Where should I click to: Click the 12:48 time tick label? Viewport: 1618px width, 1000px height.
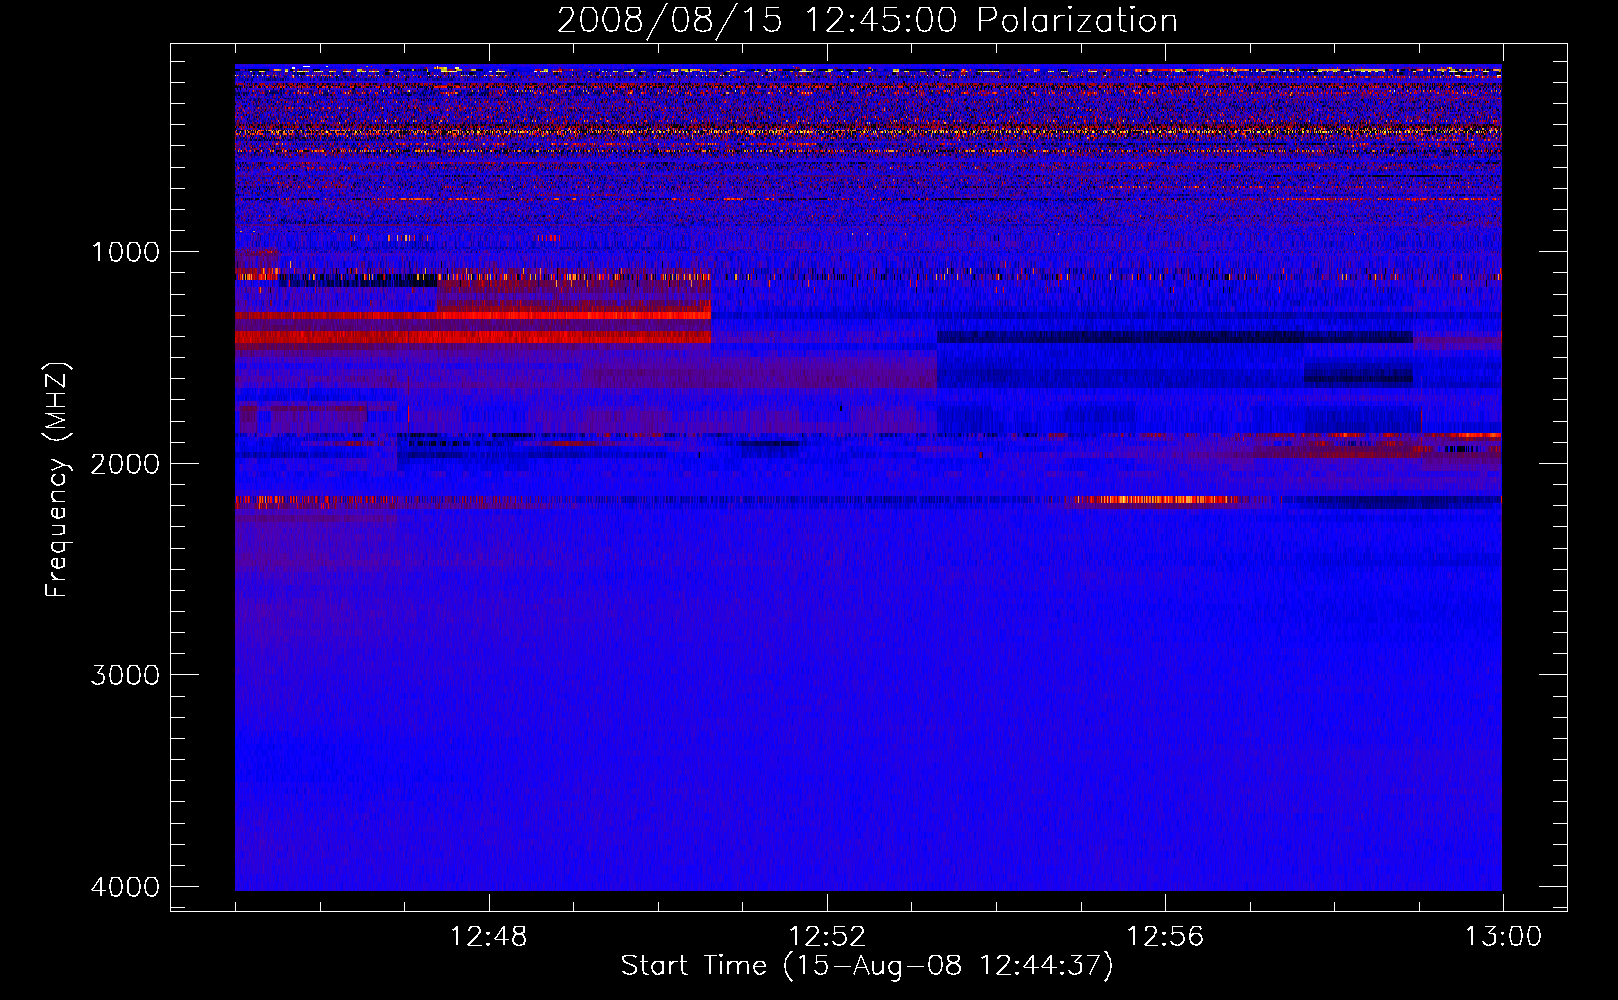[x=489, y=937]
